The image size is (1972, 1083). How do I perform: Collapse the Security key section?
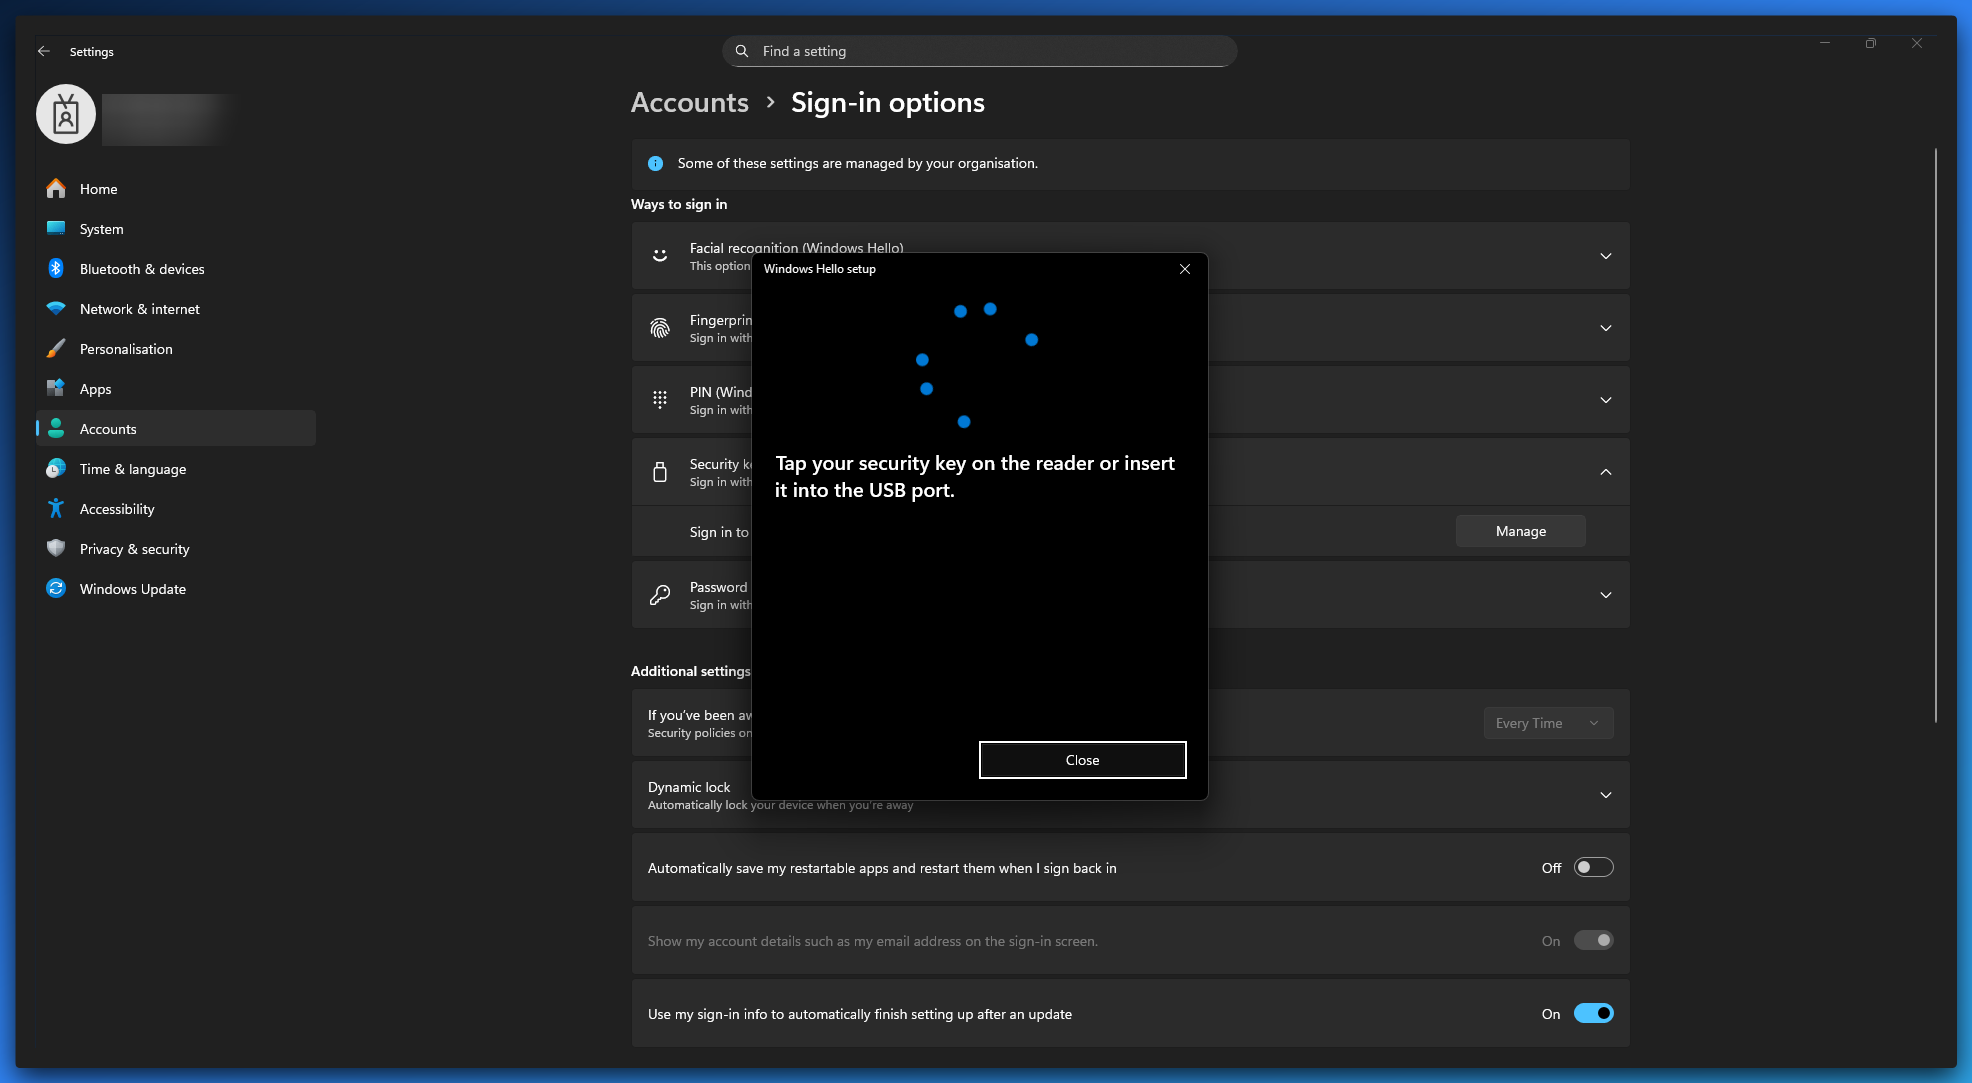coord(1605,472)
